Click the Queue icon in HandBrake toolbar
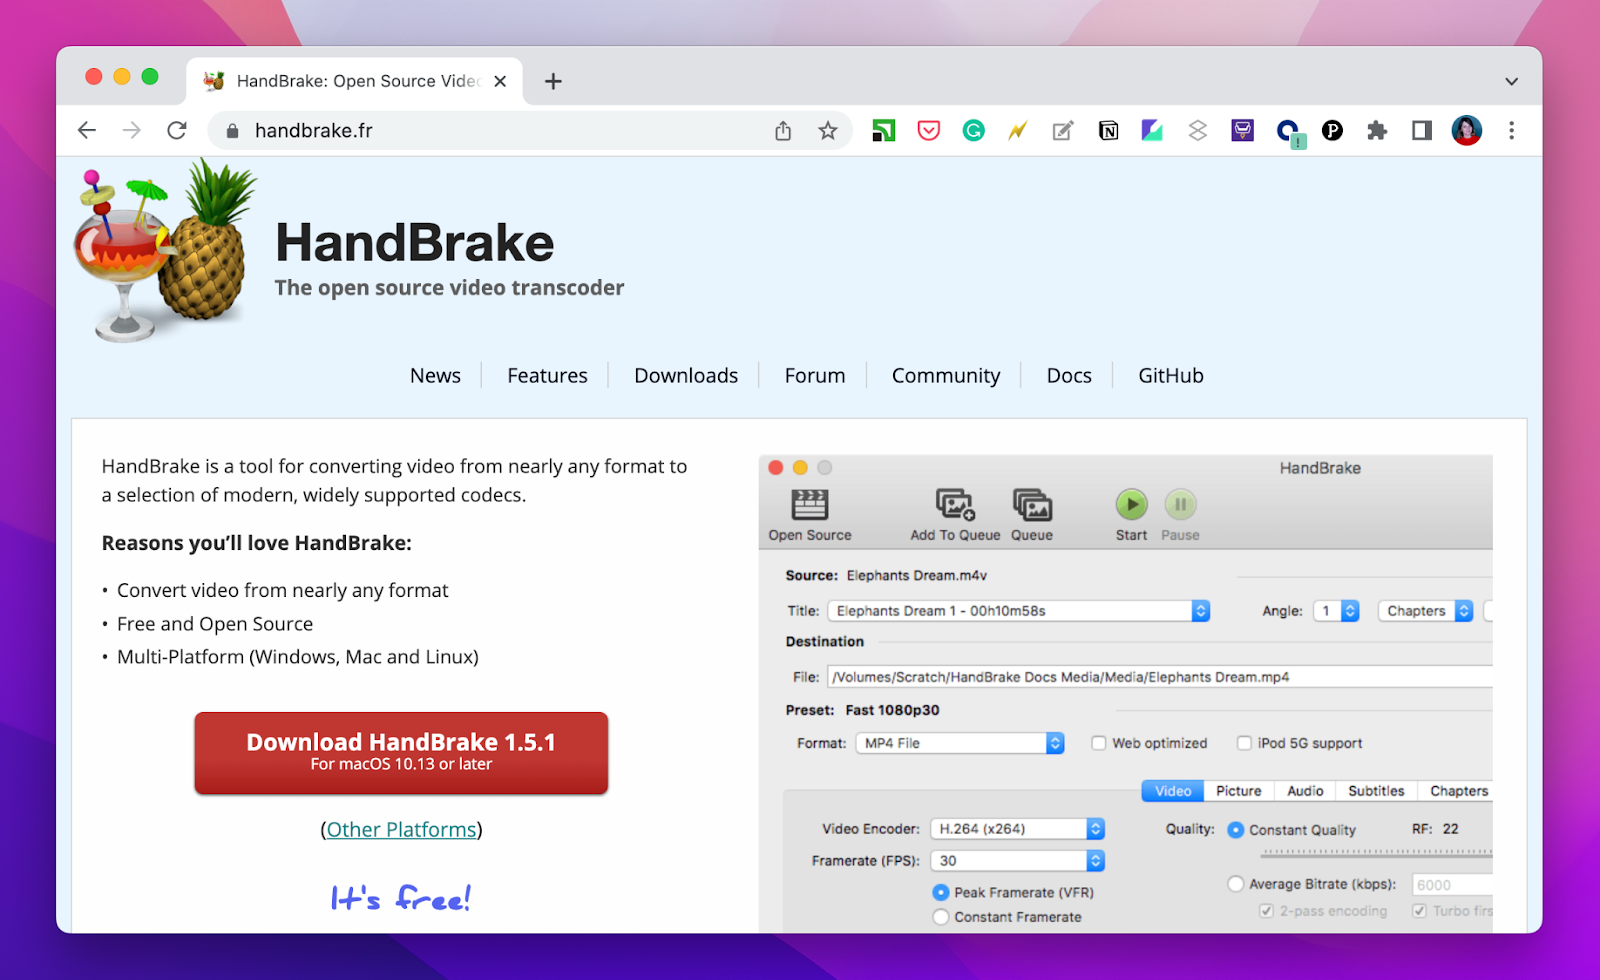Viewport: 1600px width, 980px height. [x=1032, y=505]
